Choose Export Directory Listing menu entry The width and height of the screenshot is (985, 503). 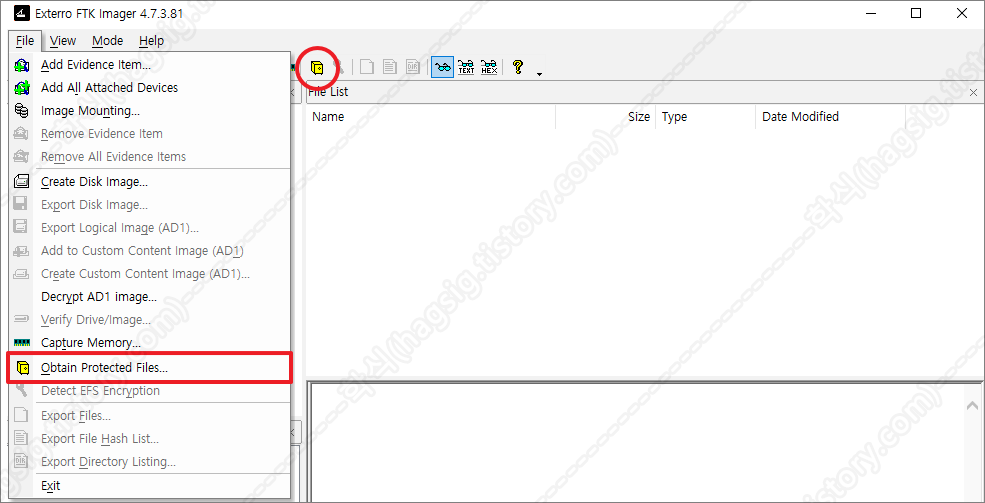click(x=150, y=462)
